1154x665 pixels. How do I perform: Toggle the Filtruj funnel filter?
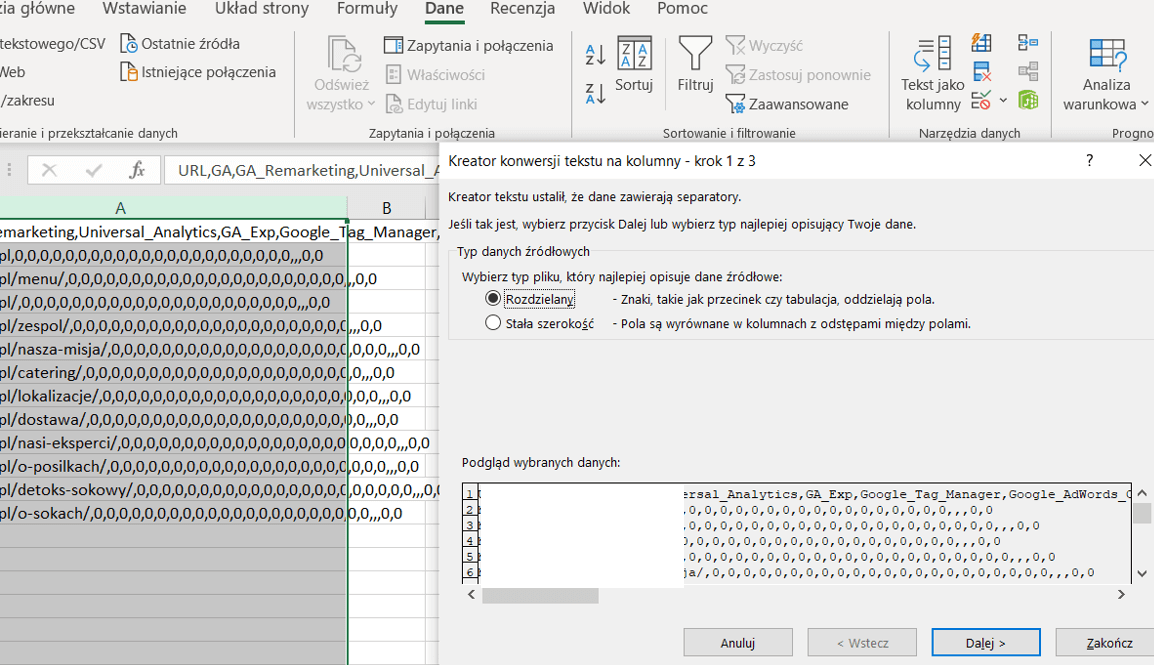click(x=695, y=64)
